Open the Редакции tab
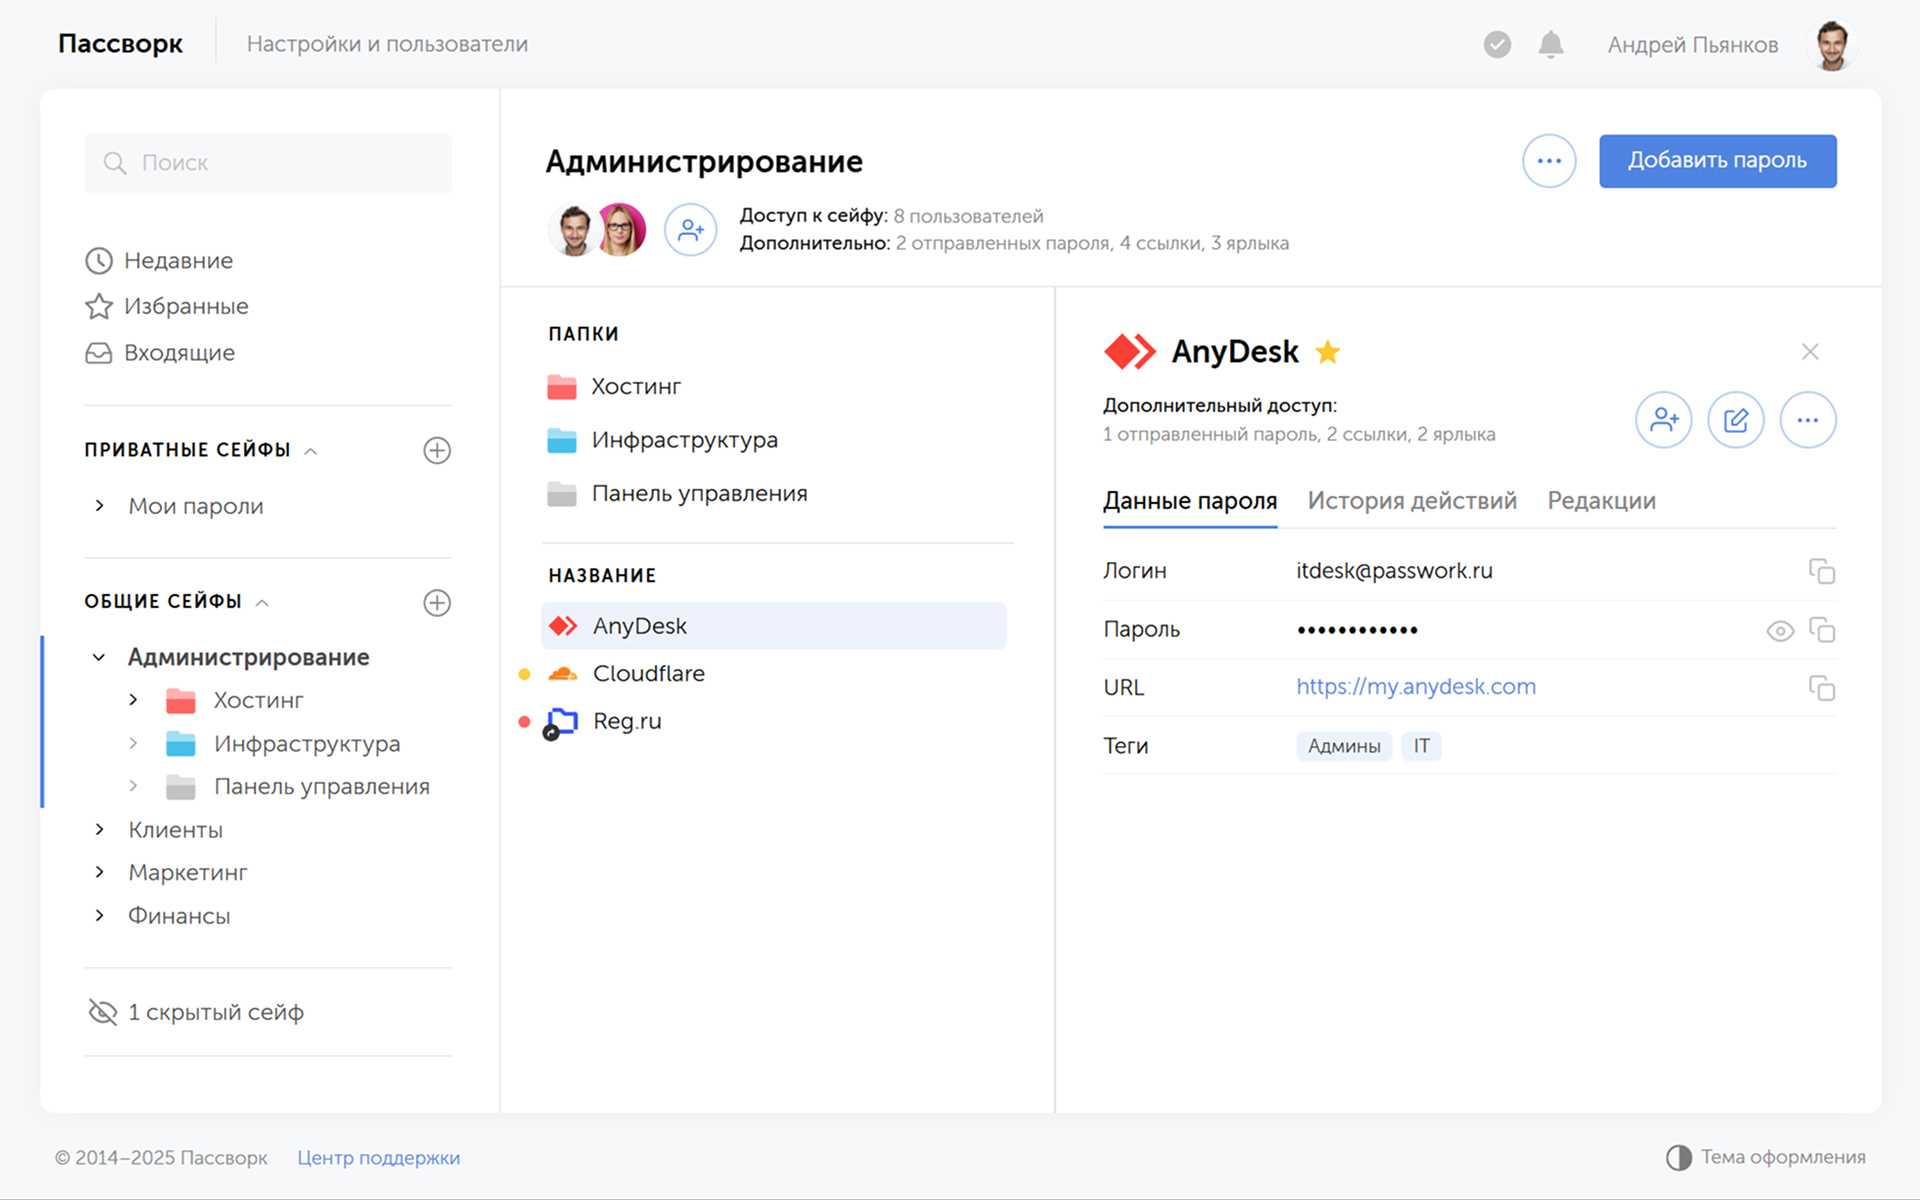Viewport: 1920px width, 1200px height. tap(1601, 501)
